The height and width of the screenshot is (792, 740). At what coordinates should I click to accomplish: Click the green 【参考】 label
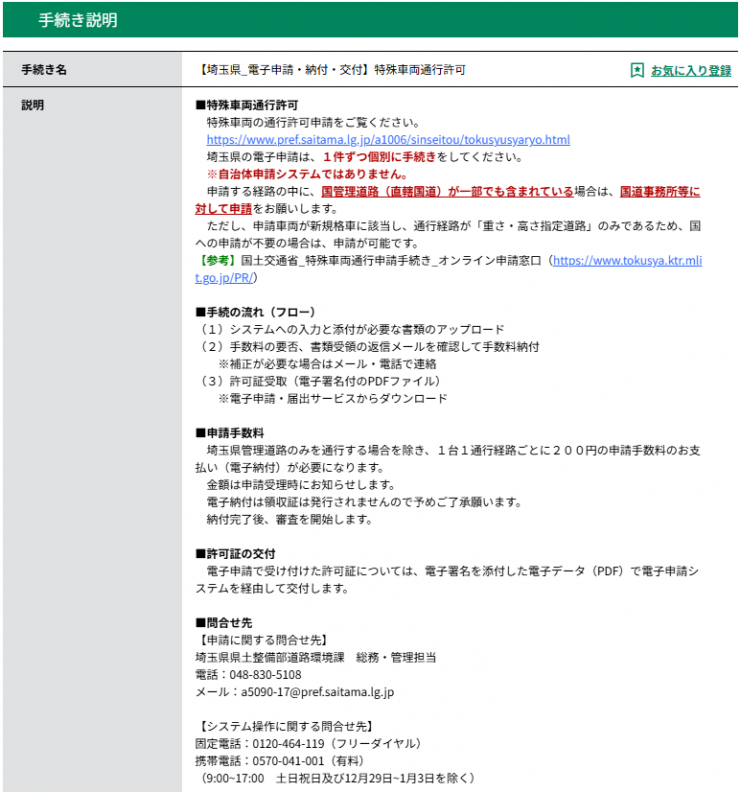point(218,261)
